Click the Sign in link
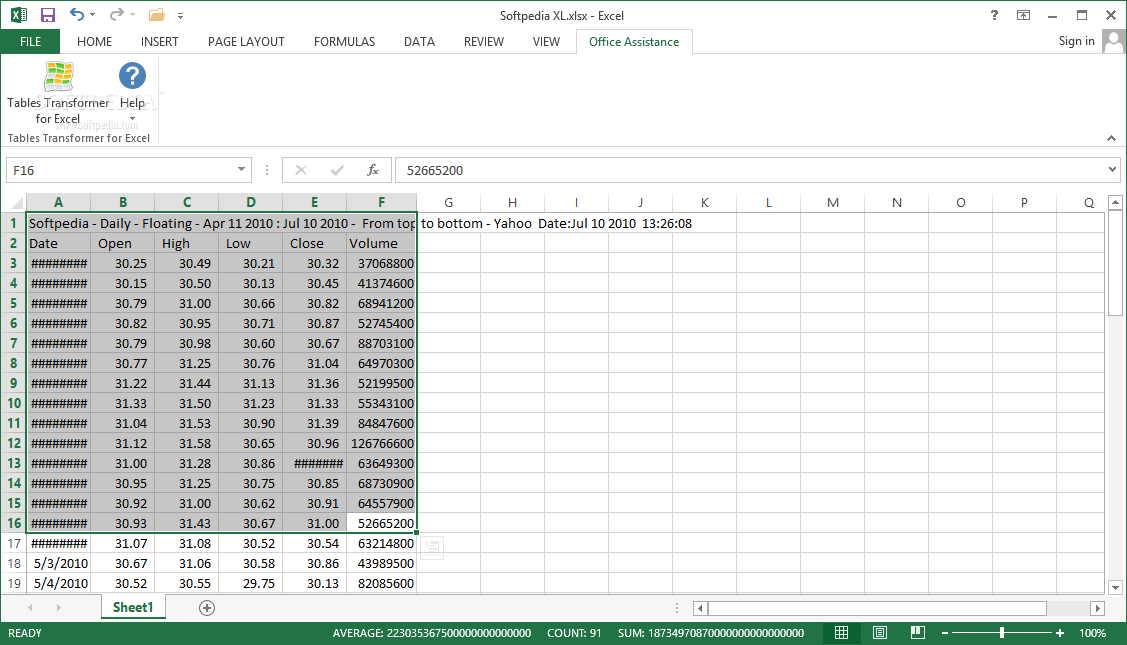Screen dimensions: 1127x645 click(1076, 41)
